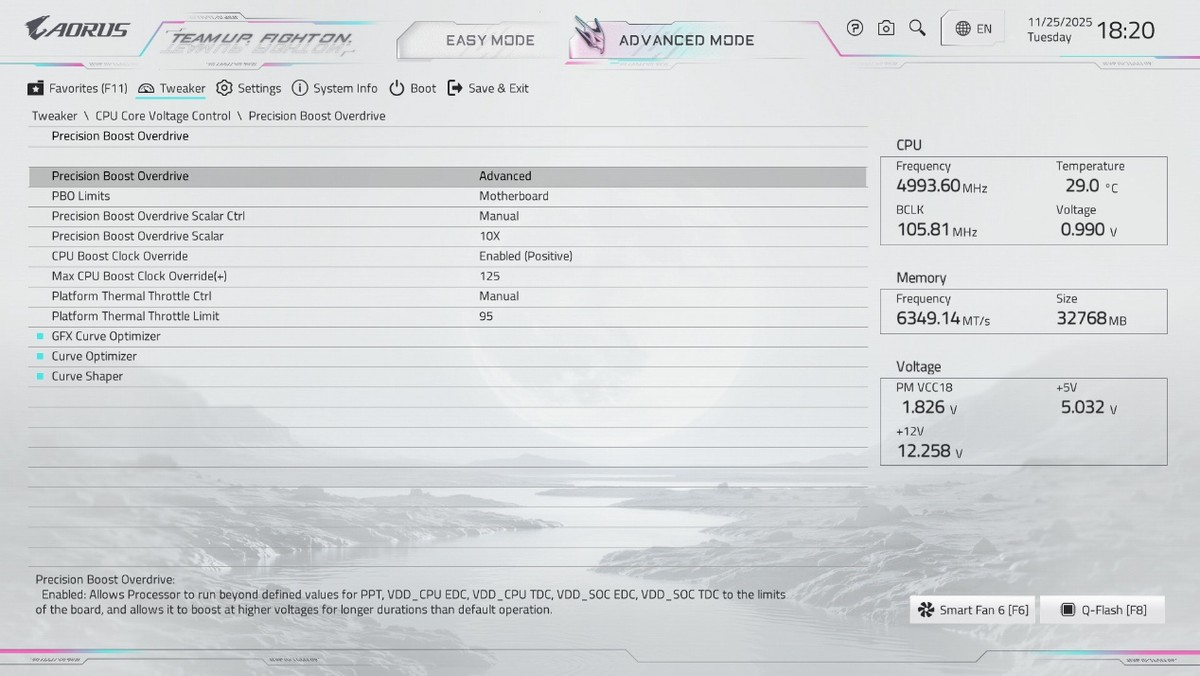Open search with the magnifier icon
1200x676 pixels.
pyautogui.click(x=917, y=28)
